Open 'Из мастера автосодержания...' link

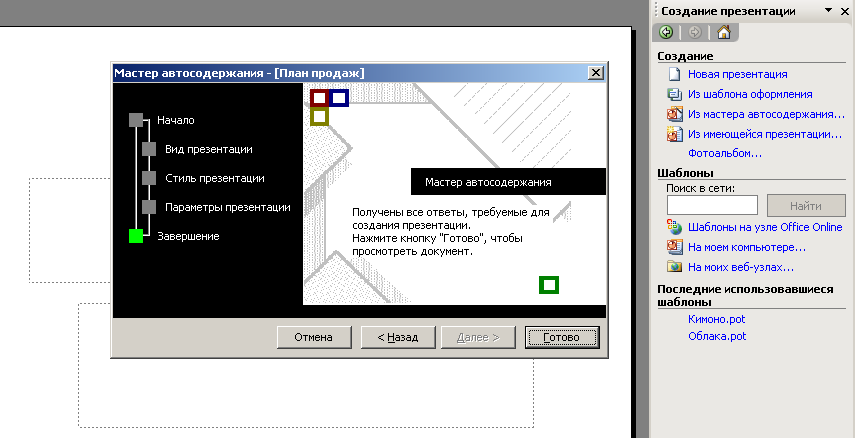pyautogui.click(x=766, y=115)
